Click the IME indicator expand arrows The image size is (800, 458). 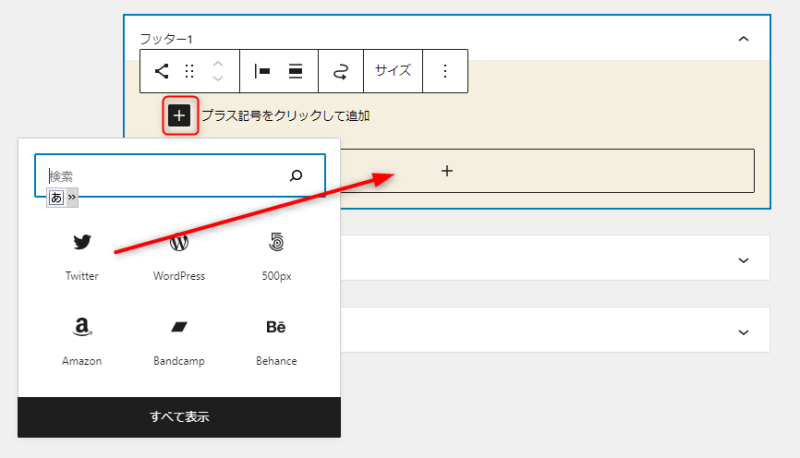(72, 197)
